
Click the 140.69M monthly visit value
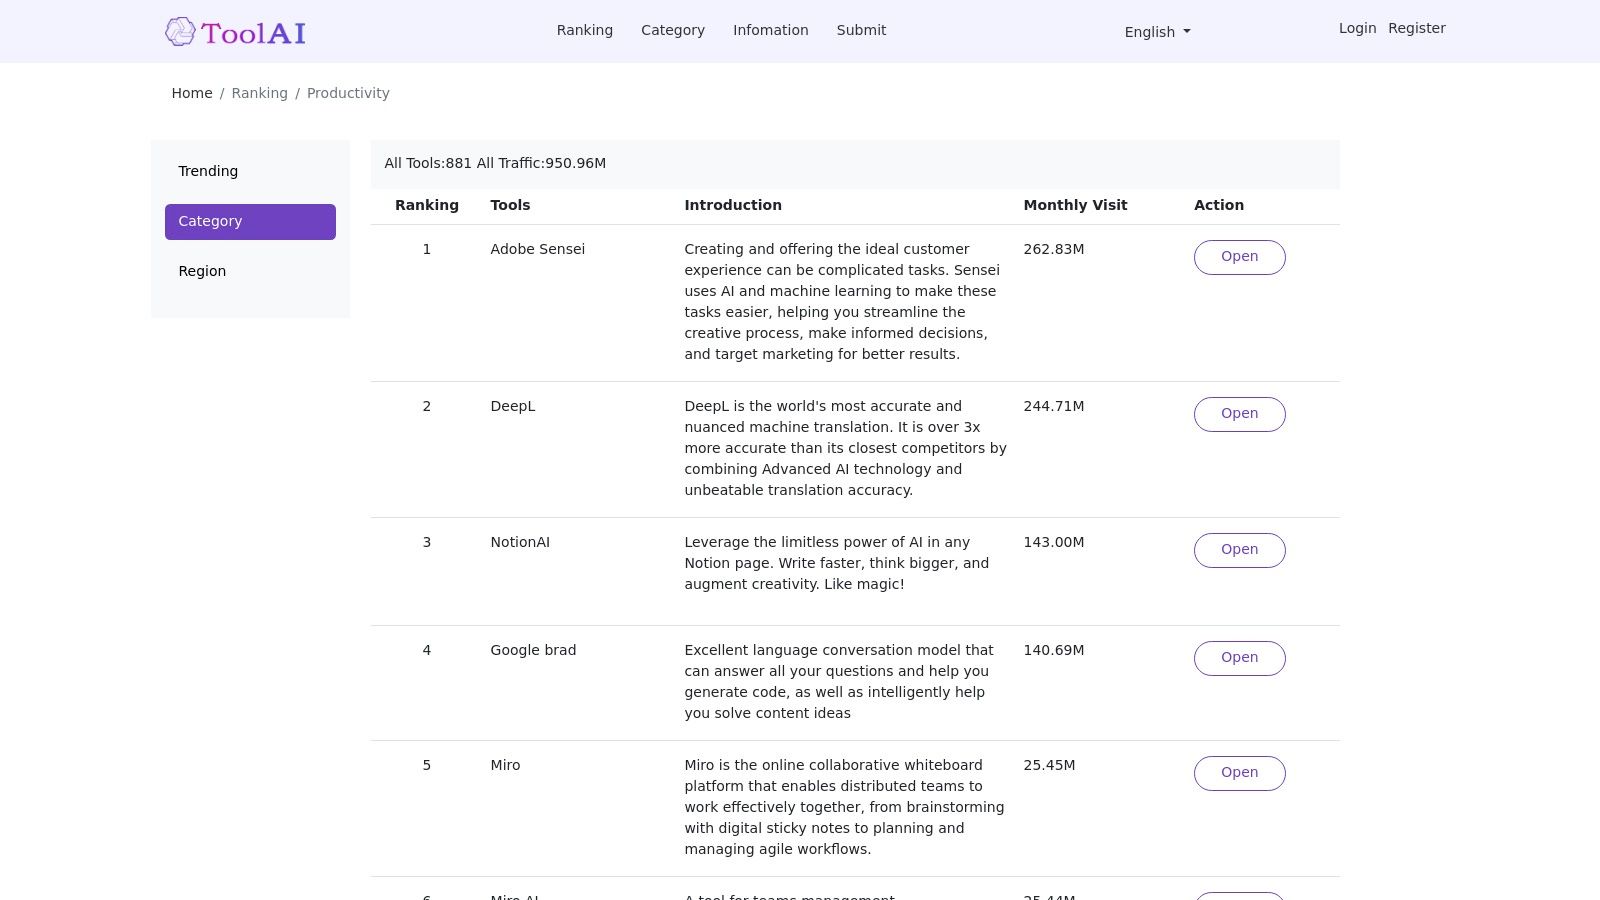[x=1054, y=650]
